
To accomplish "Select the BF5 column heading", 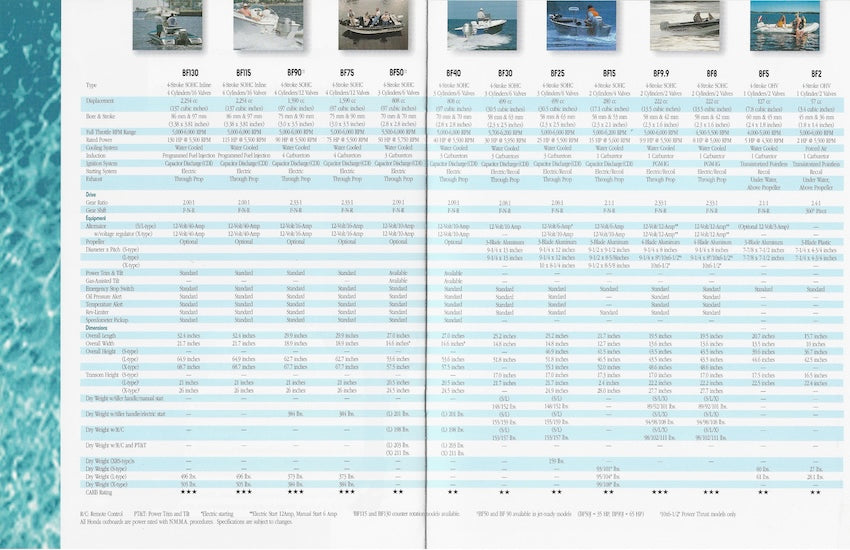I will (763, 73).
